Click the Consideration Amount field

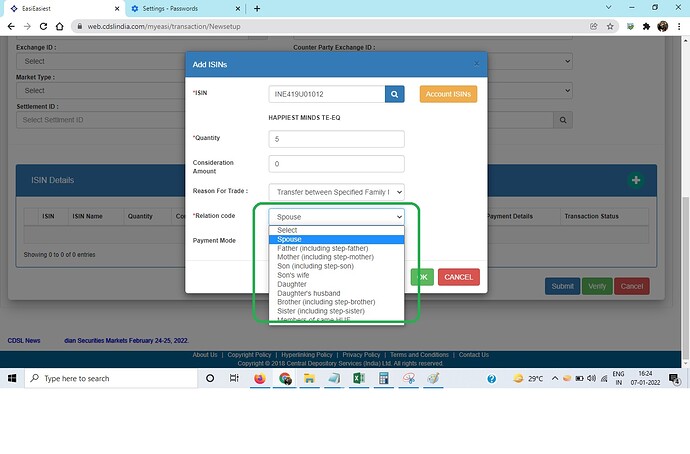336,164
